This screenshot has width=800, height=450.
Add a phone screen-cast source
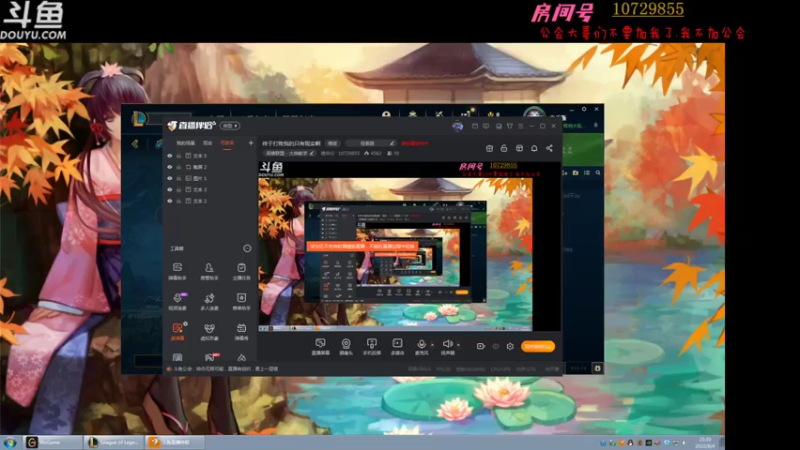(x=371, y=346)
